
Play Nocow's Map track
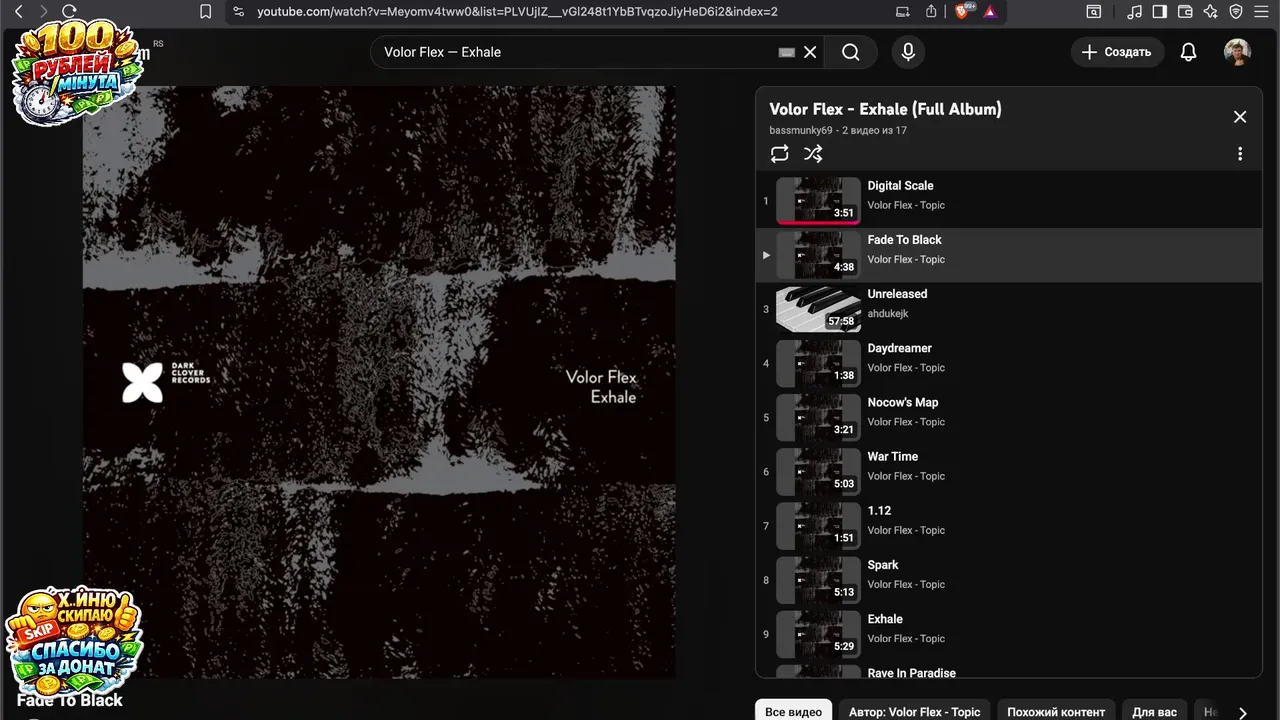pos(1008,417)
